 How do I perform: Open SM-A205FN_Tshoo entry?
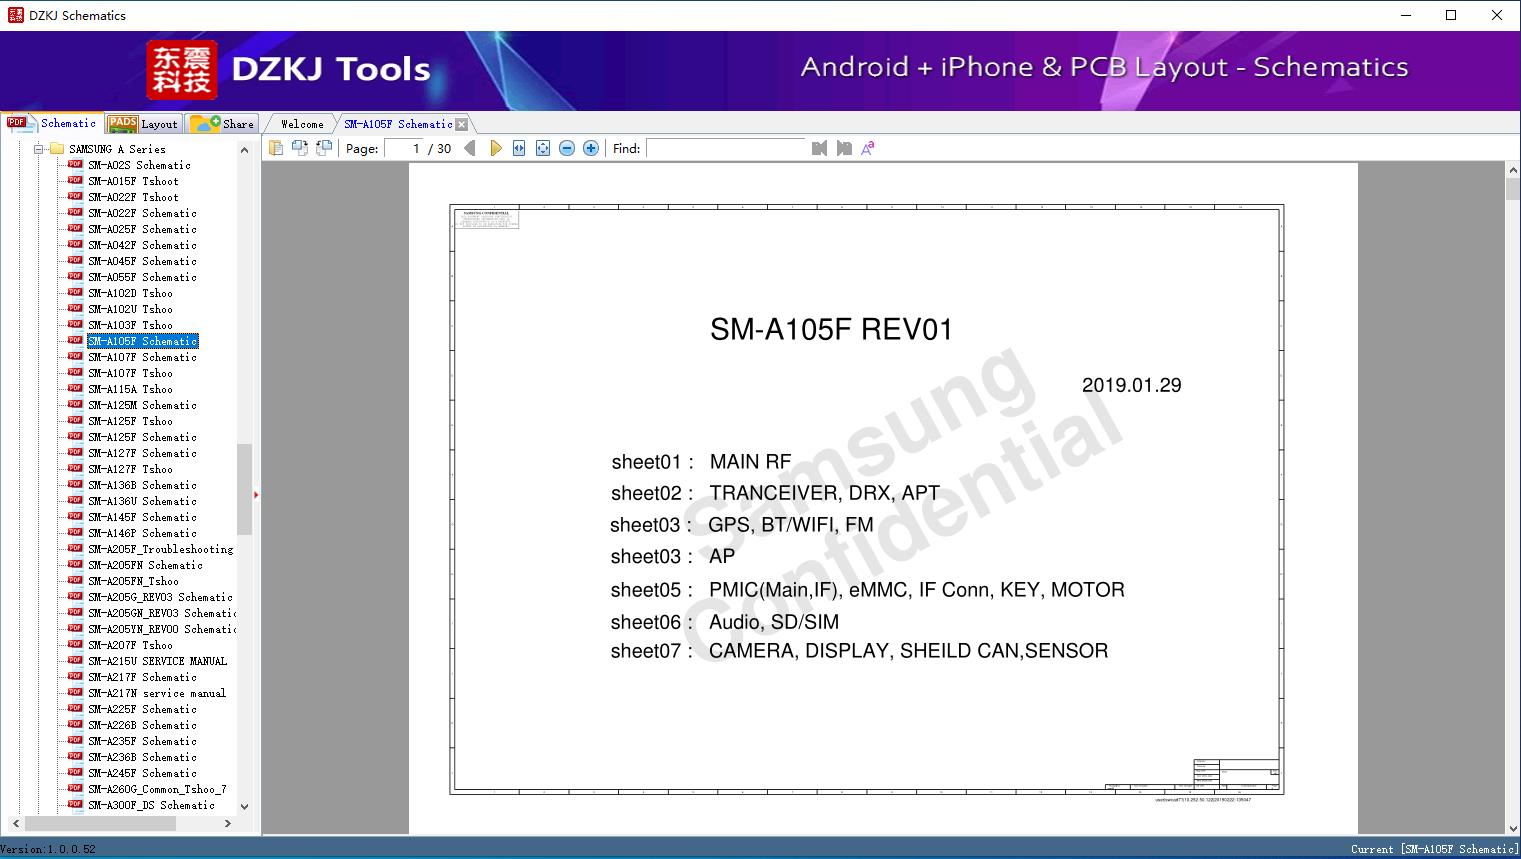pyautogui.click(x=133, y=581)
